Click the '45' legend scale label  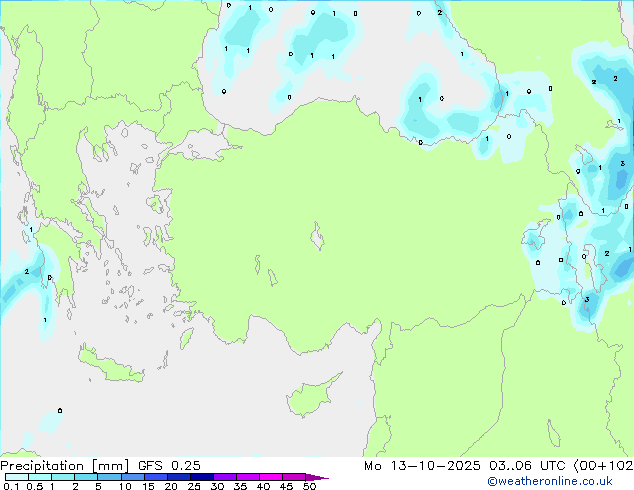286,486
